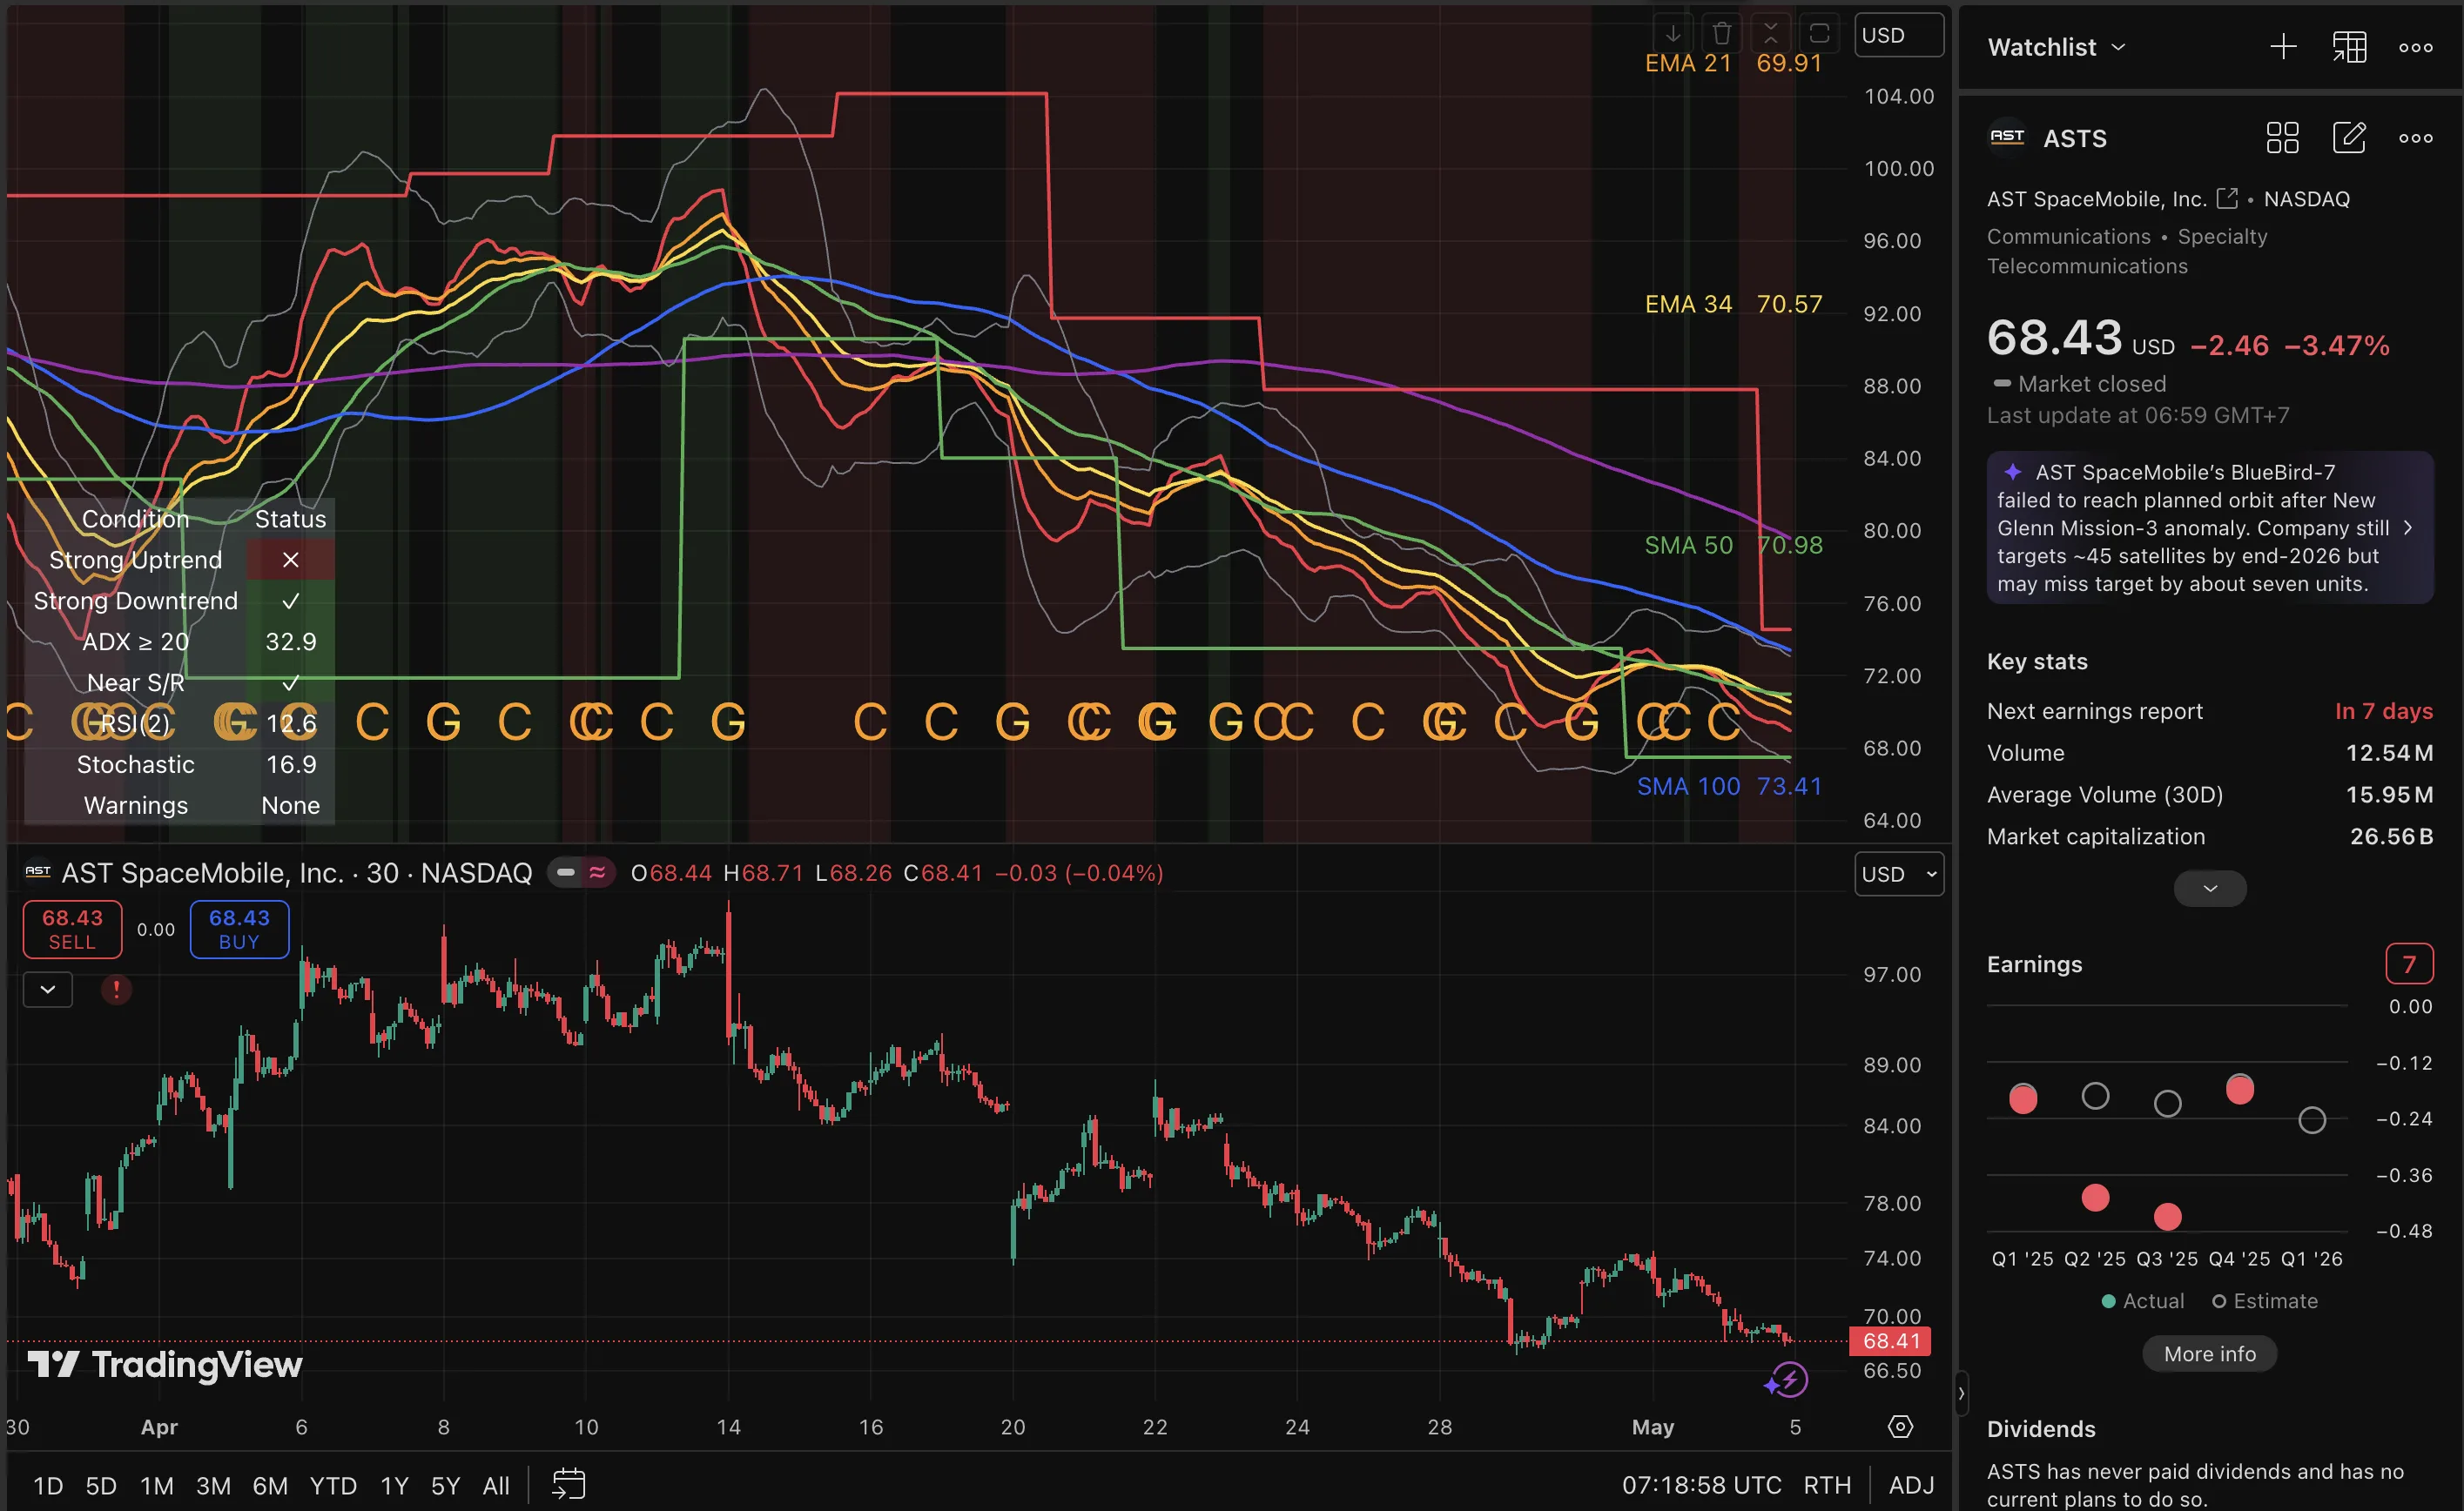This screenshot has height=1511, width=2464.
Task: Add a symbol to the Watchlist
Action: click(x=2283, y=47)
